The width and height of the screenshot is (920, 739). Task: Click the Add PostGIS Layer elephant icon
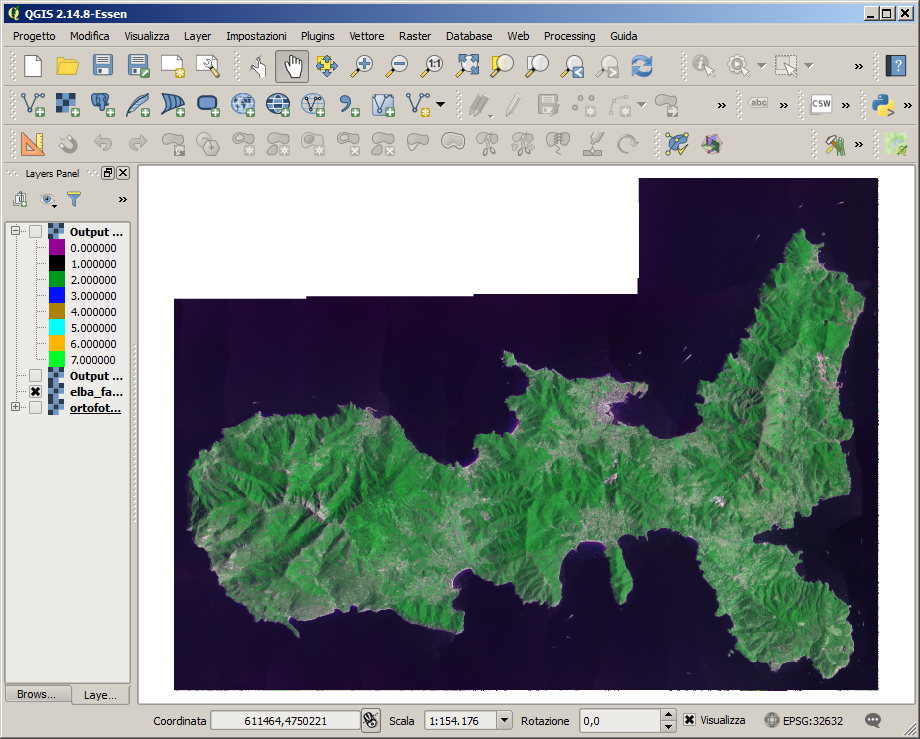point(102,104)
